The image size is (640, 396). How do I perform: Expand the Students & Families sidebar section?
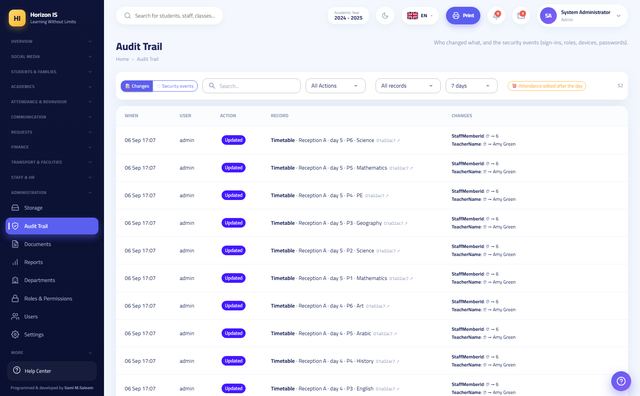(51, 71)
